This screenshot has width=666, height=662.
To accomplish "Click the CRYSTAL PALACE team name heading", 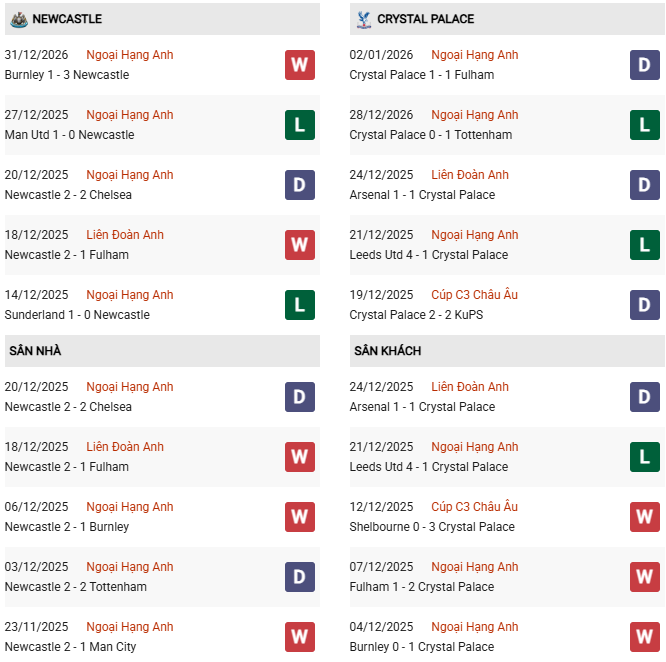I will [x=425, y=19].
